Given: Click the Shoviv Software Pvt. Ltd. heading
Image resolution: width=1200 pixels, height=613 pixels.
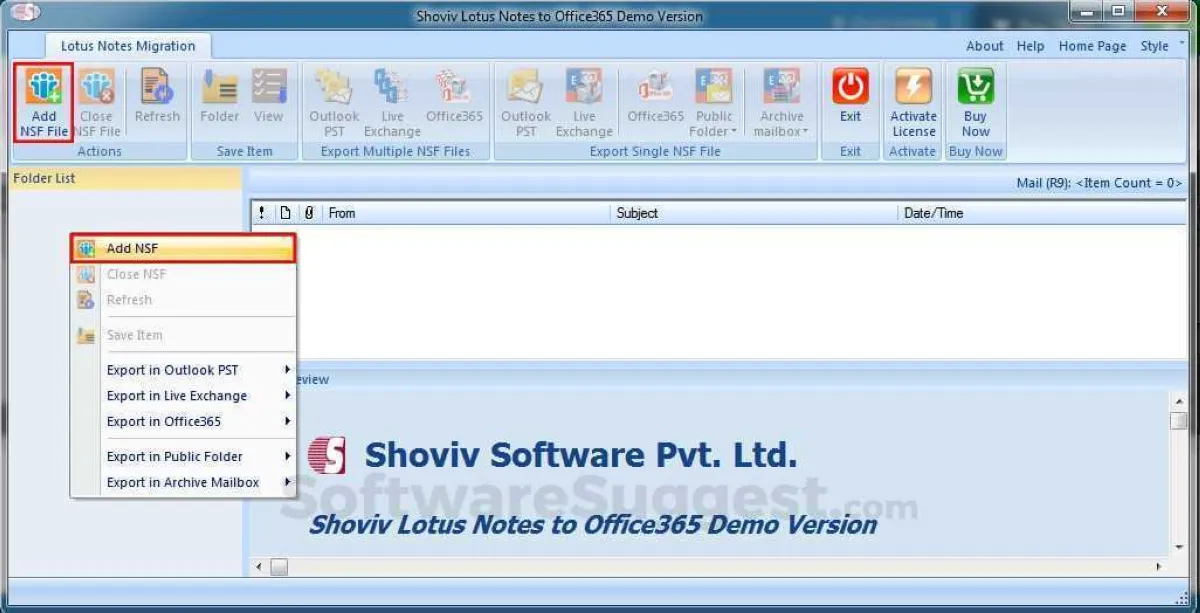Looking at the screenshot, I should click(581, 455).
